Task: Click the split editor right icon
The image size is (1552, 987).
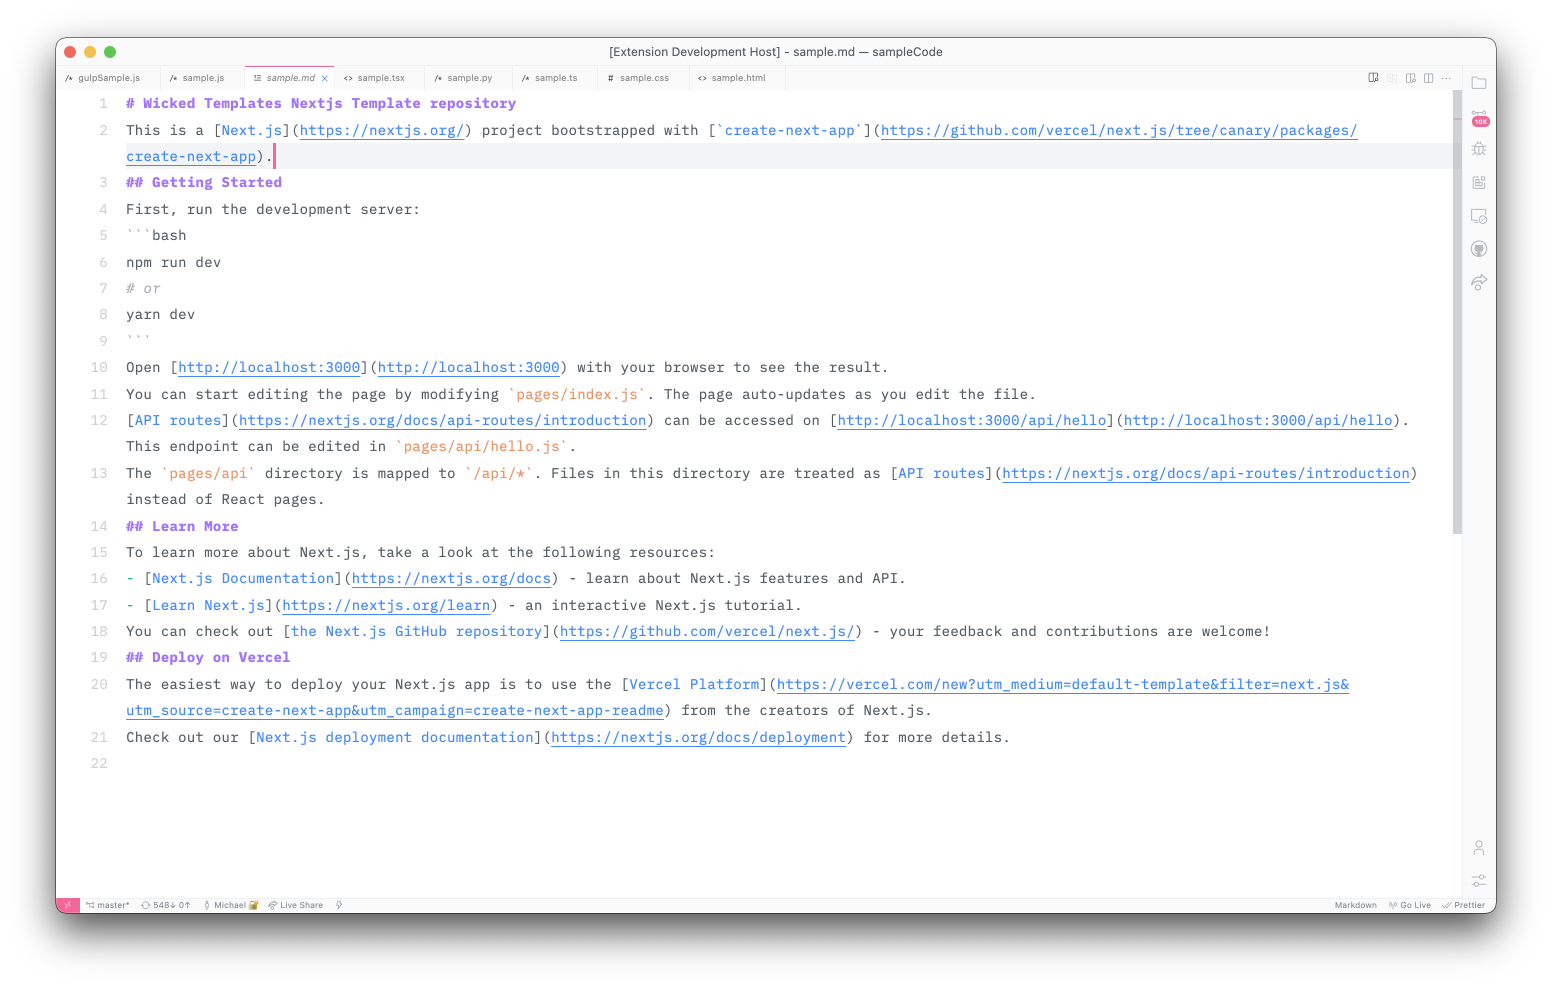Action: point(1428,78)
